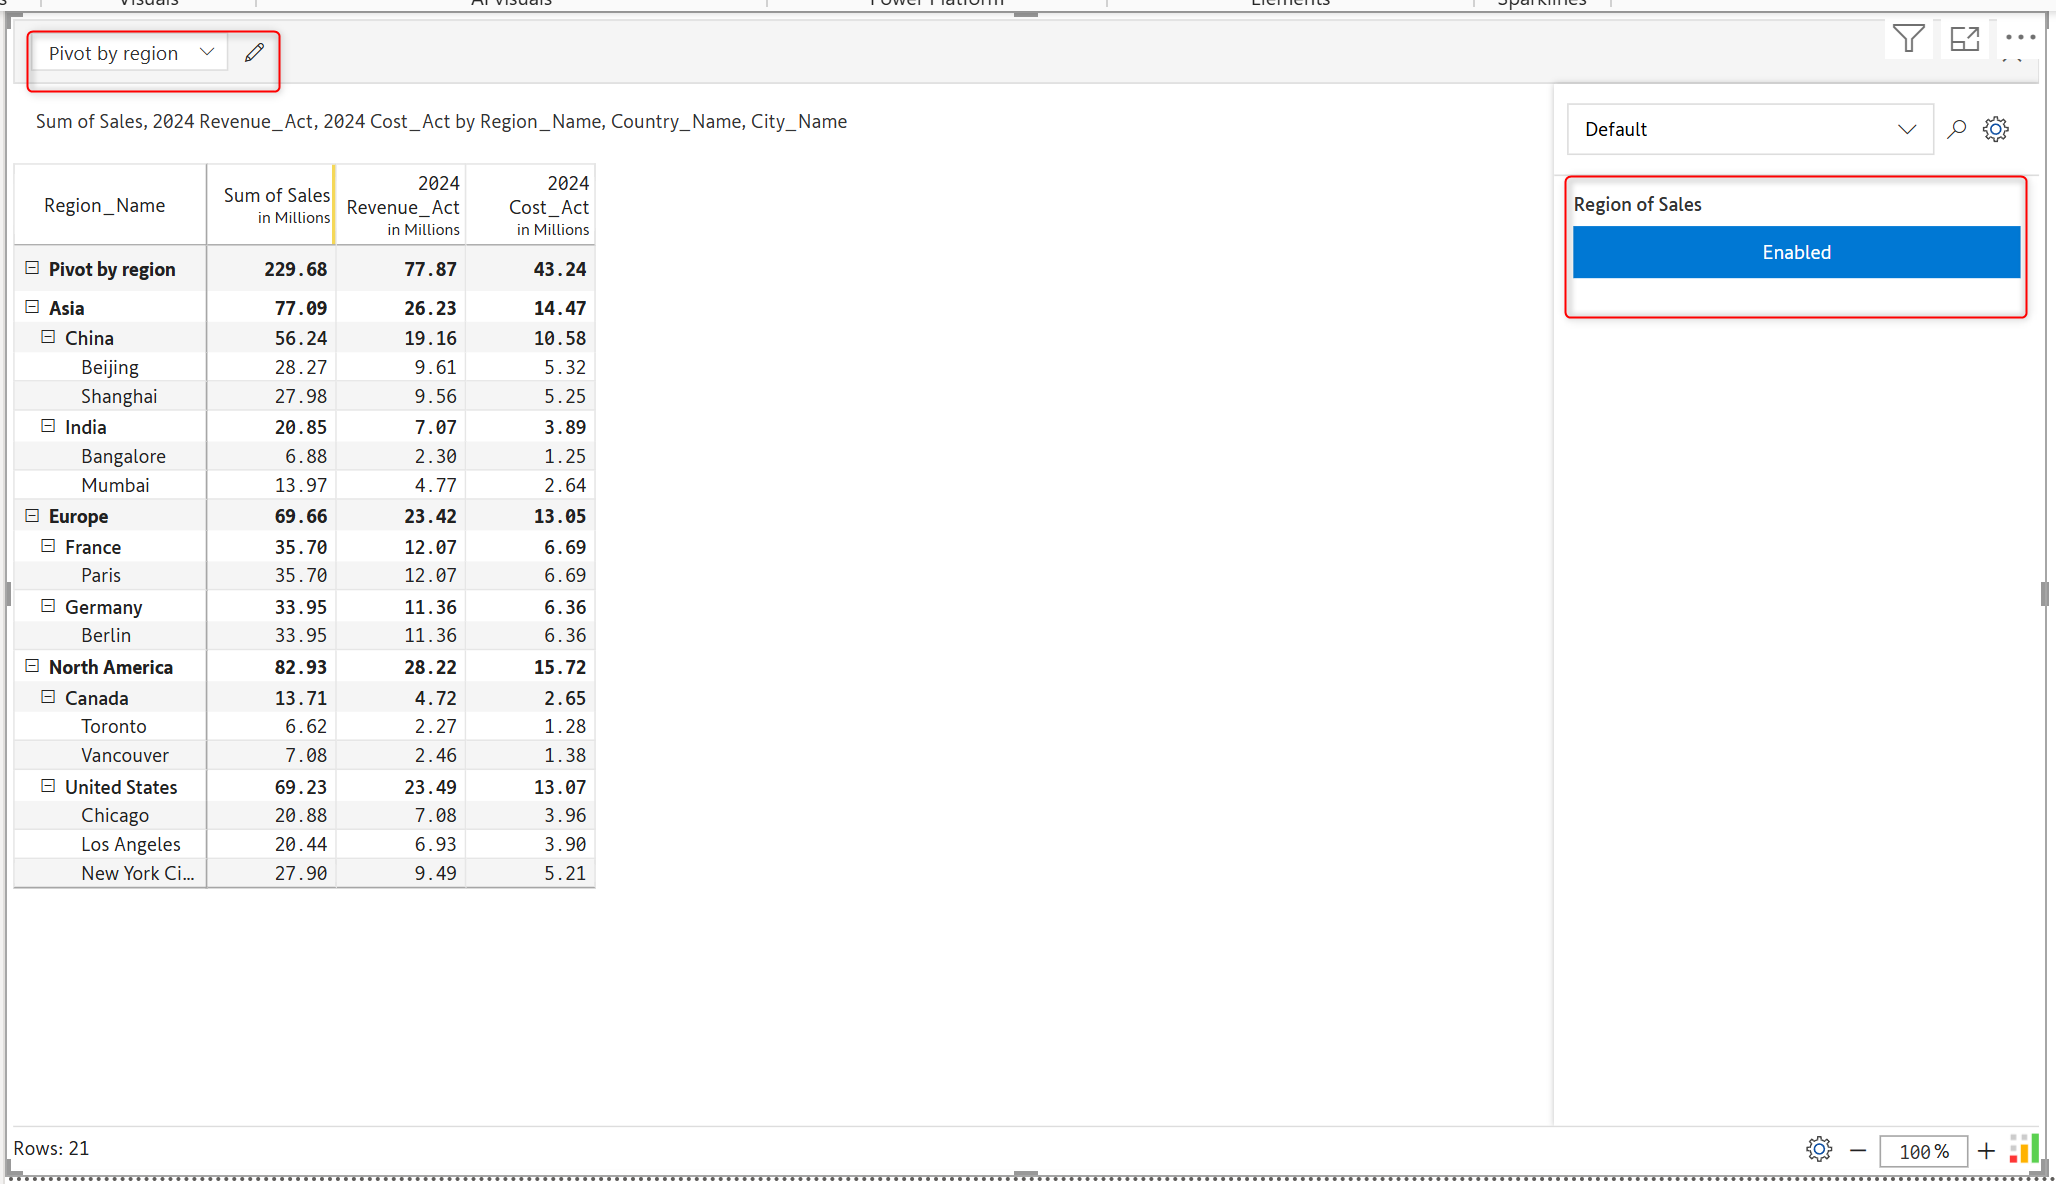Open settings gear beside Default dropdown
Image resolution: width=2056 pixels, height=1184 pixels.
(x=1996, y=129)
